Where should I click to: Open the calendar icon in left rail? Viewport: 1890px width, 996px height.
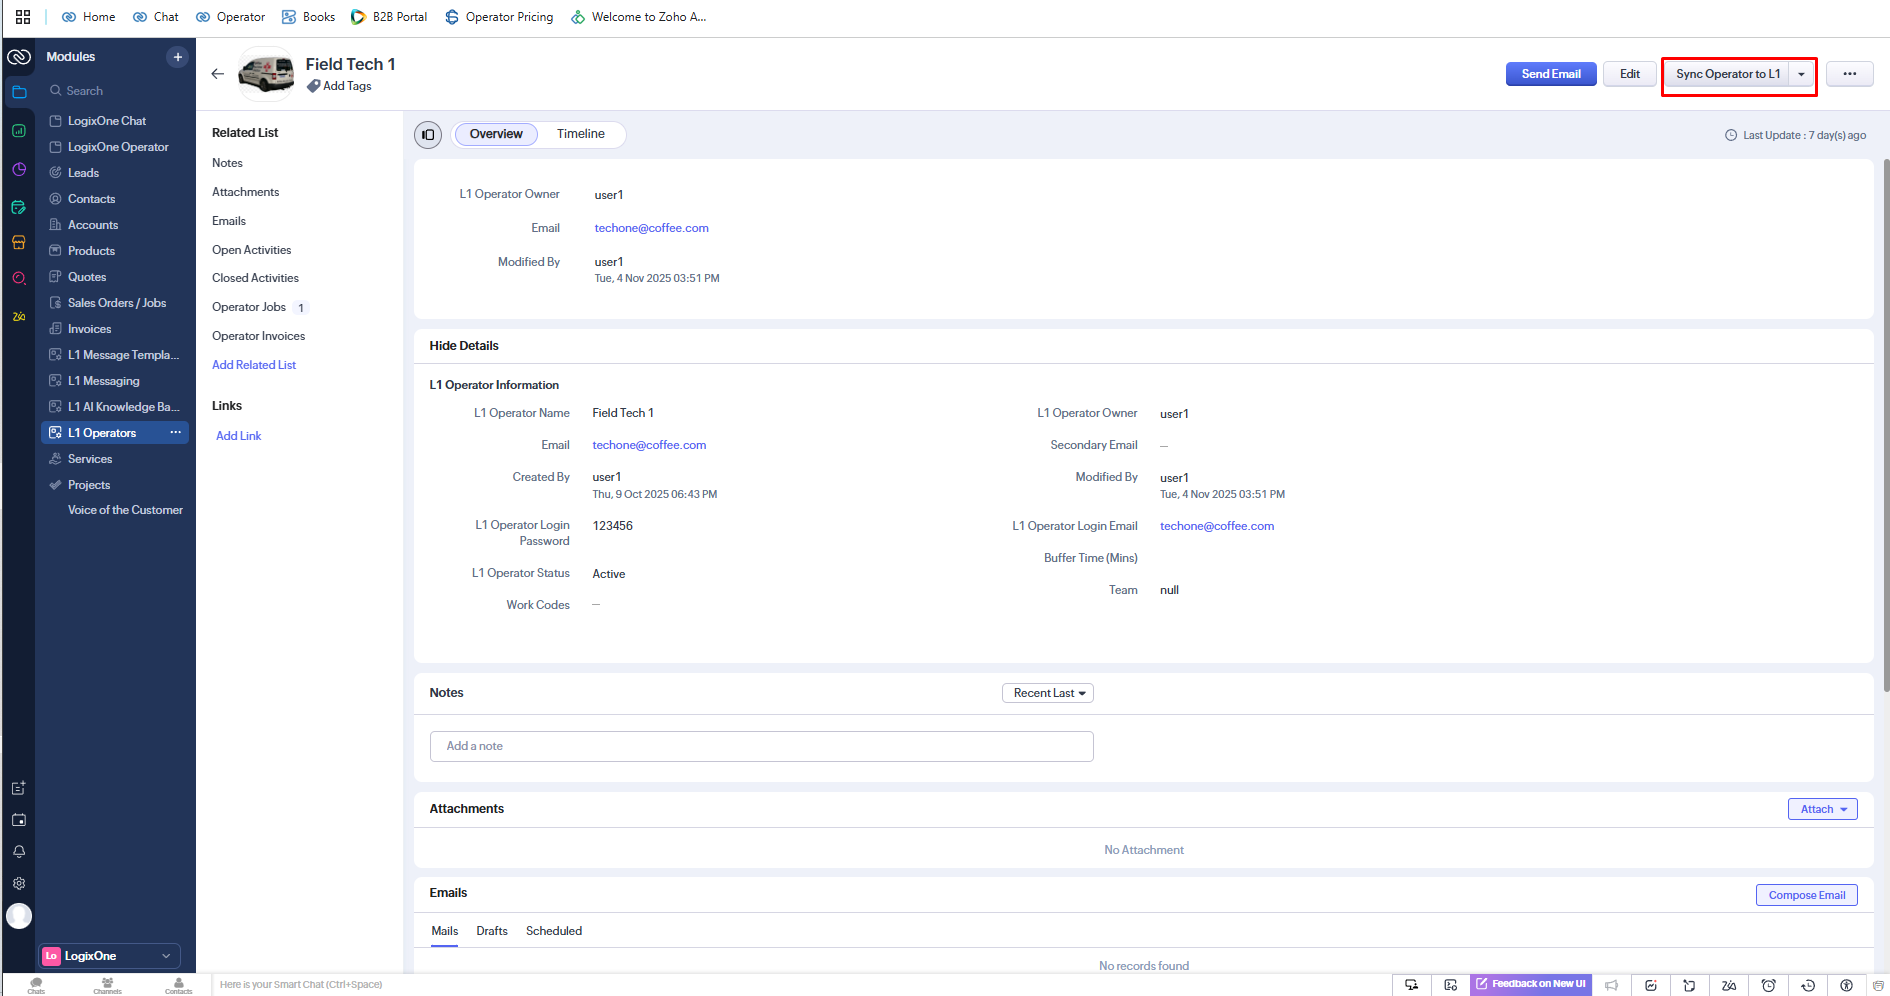coord(19,820)
